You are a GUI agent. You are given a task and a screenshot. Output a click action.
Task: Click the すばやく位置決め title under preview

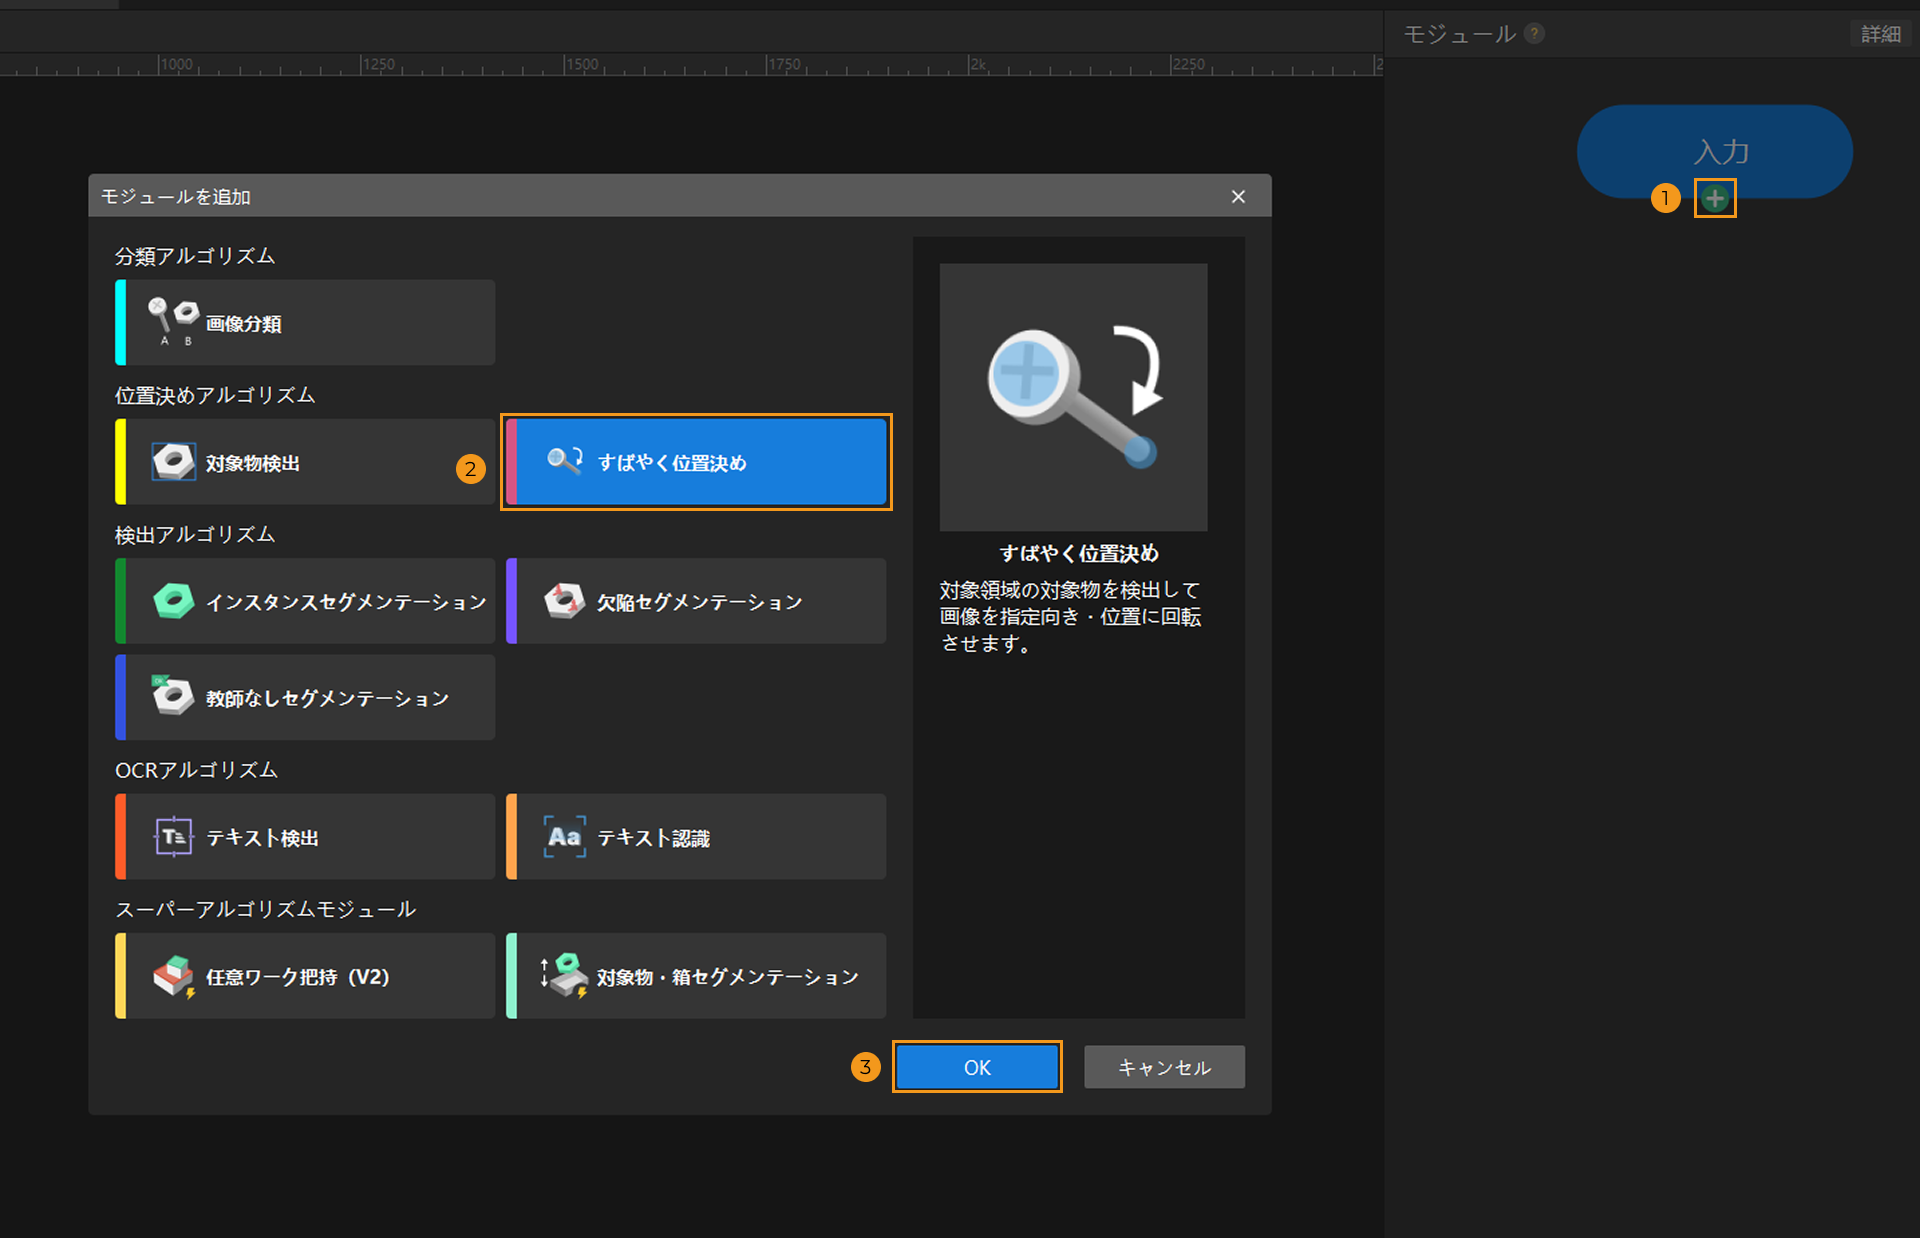pos(1079,553)
